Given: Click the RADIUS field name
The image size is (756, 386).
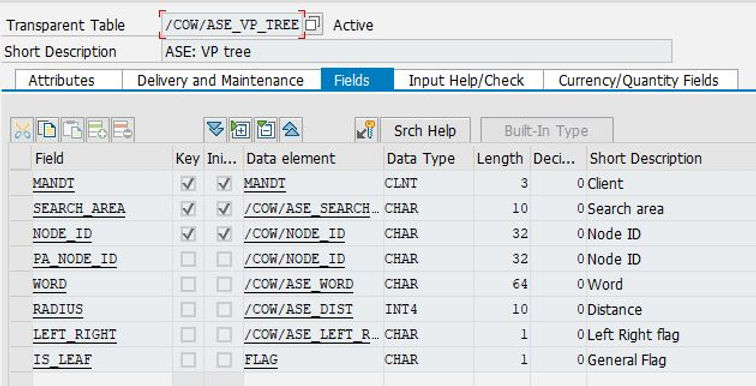Looking at the screenshot, I should 58,309.
